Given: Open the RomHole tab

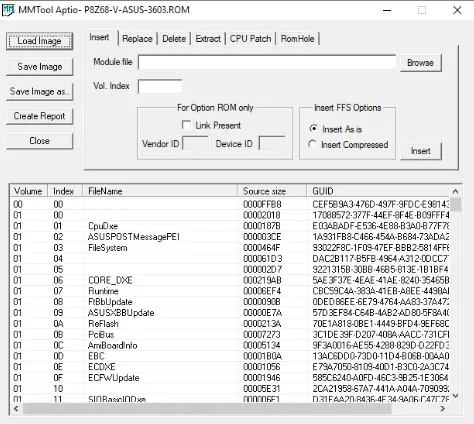Looking at the screenshot, I should pos(297,39).
